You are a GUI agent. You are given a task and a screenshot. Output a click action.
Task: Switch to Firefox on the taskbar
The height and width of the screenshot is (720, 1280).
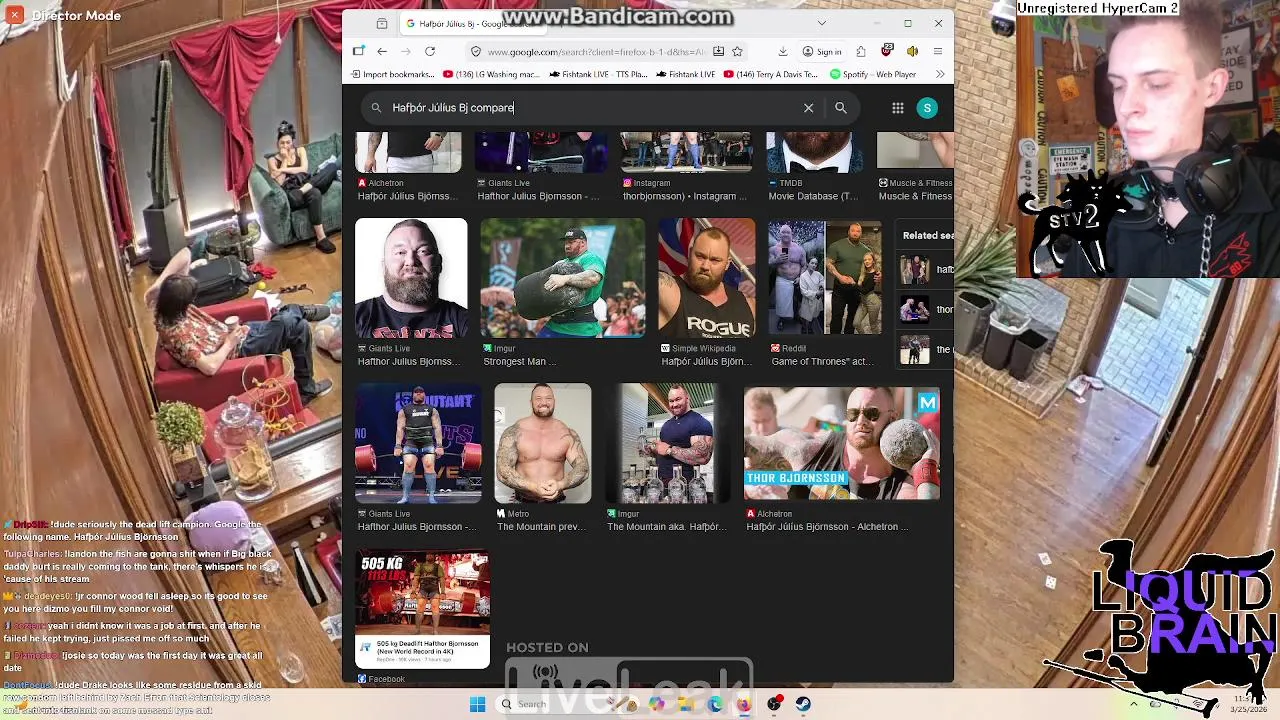(x=744, y=704)
